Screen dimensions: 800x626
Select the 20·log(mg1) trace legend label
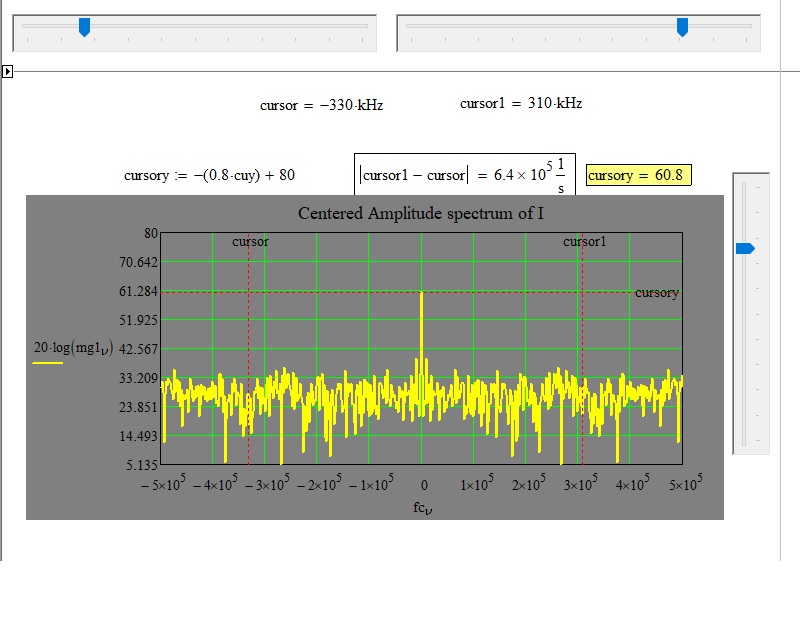(76, 347)
